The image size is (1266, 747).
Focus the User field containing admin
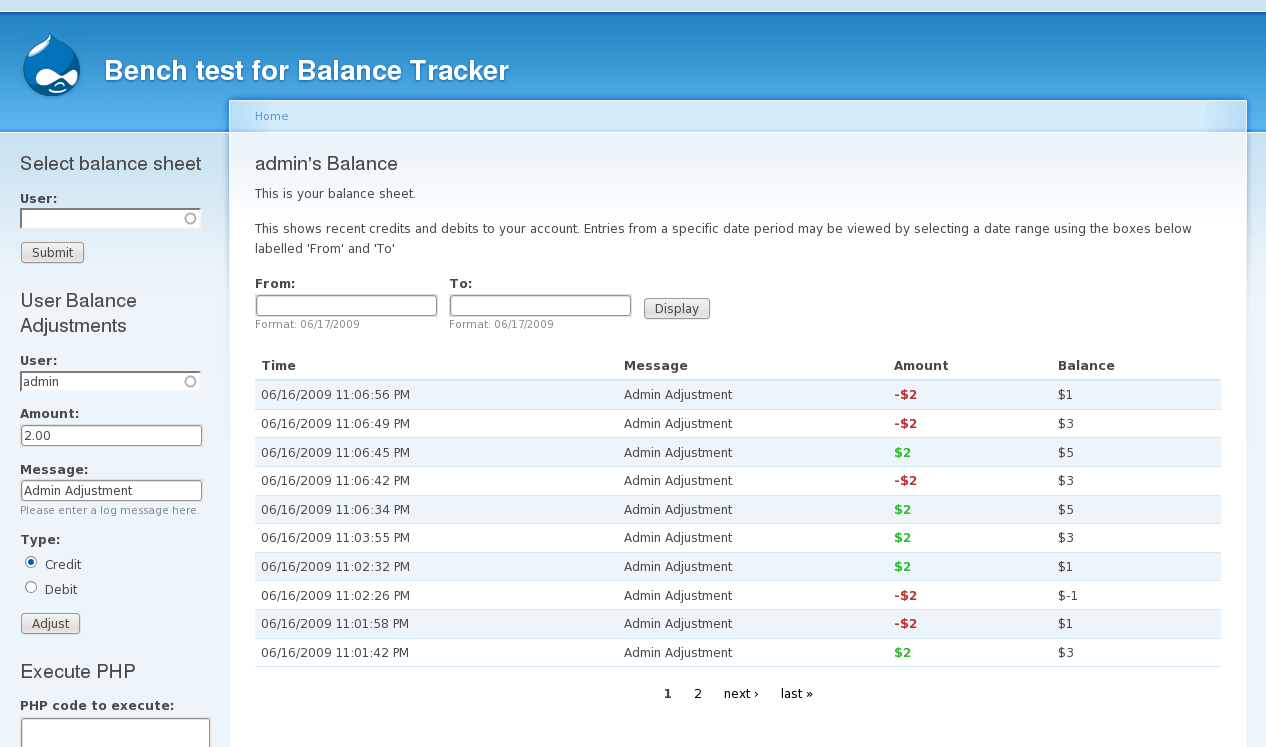[x=110, y=381]
